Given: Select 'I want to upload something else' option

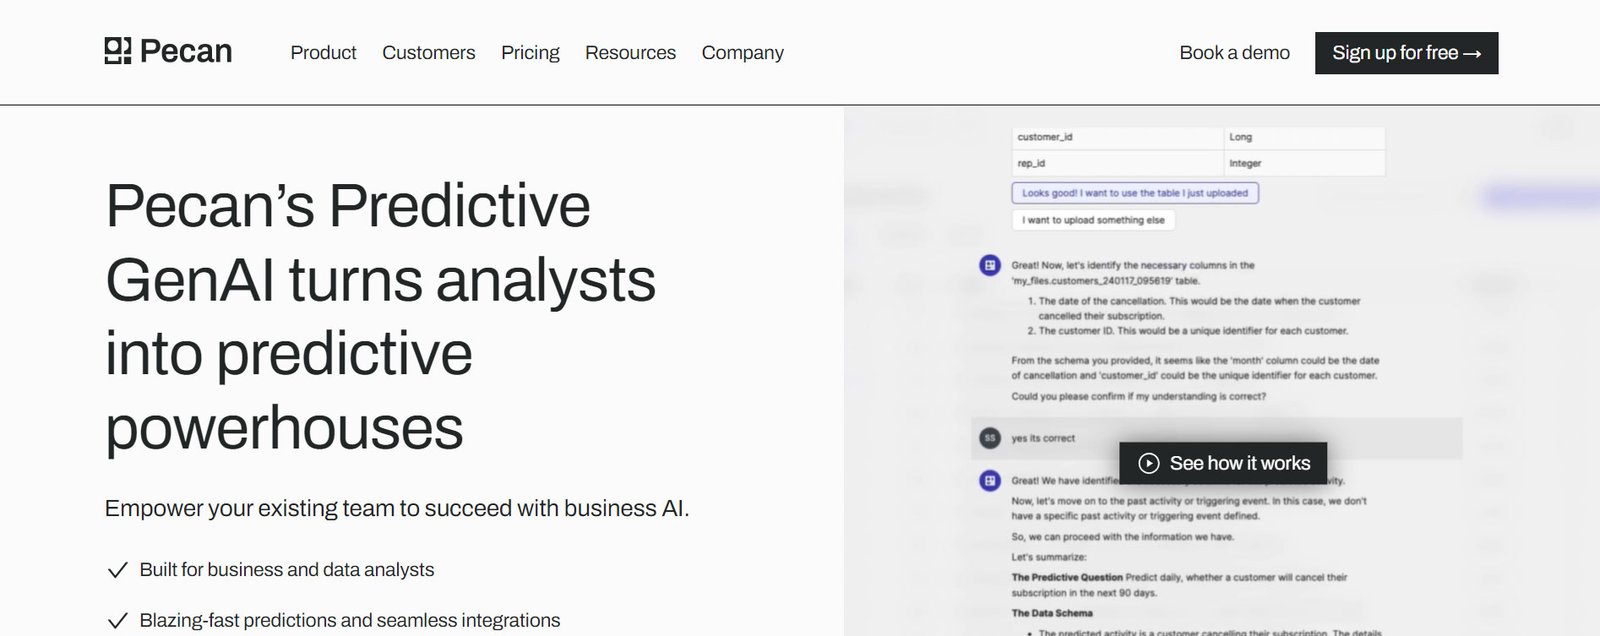Looking at the screenshot, I should tap(1093, 220).
